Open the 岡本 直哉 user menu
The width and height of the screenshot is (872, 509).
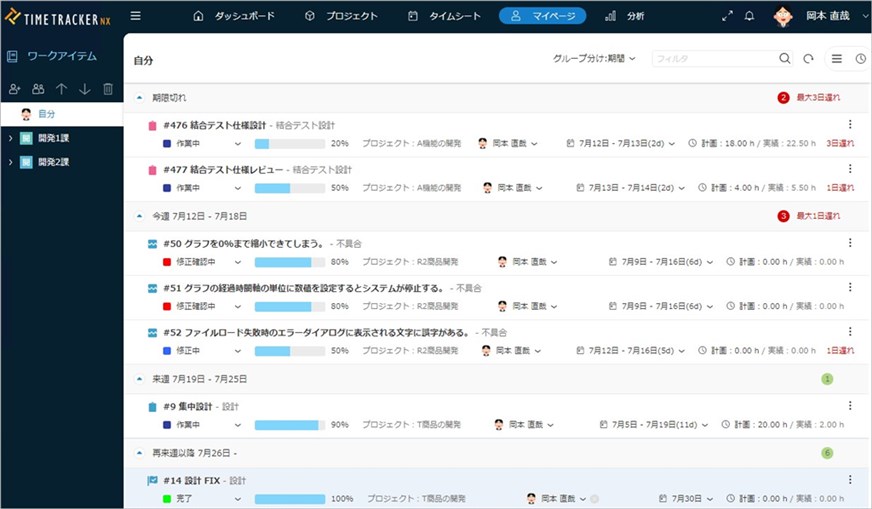click(820, 16)
